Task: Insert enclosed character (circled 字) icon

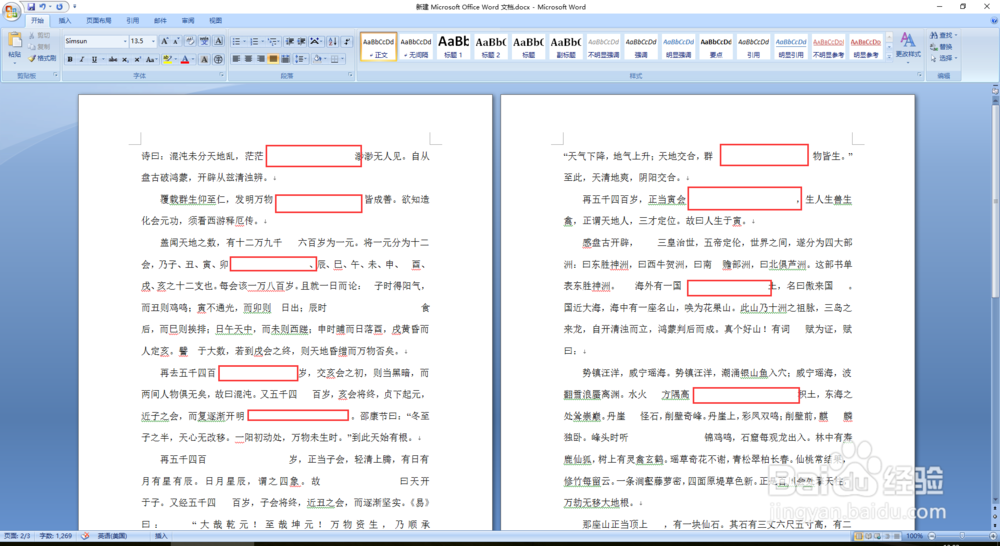Action: tap(218, 59)
